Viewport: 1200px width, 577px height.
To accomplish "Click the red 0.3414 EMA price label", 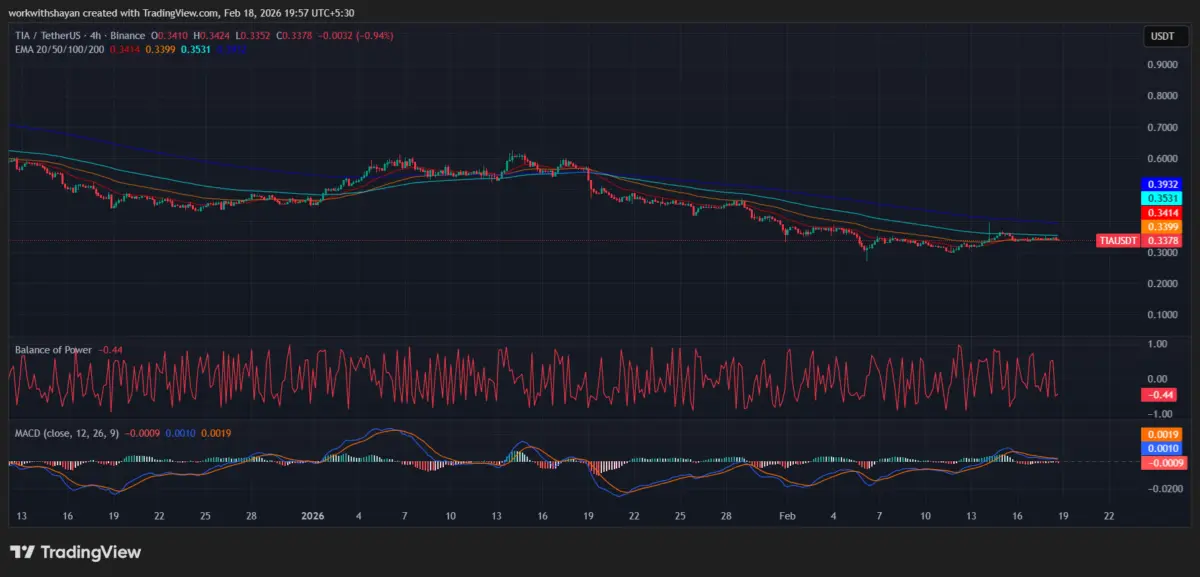I will tap(1160, 213).
